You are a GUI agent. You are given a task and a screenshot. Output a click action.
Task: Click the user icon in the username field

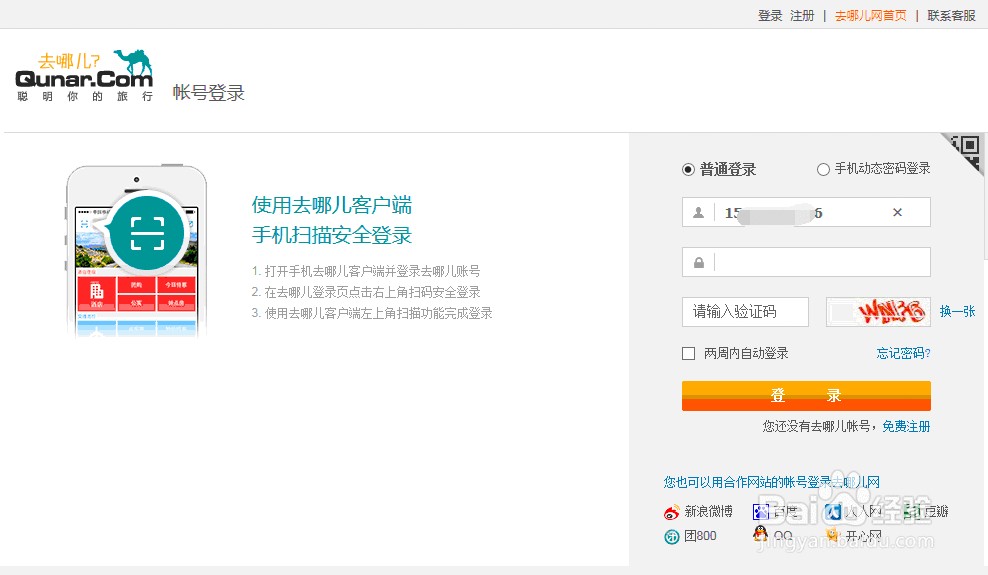(x=698, y=213)
